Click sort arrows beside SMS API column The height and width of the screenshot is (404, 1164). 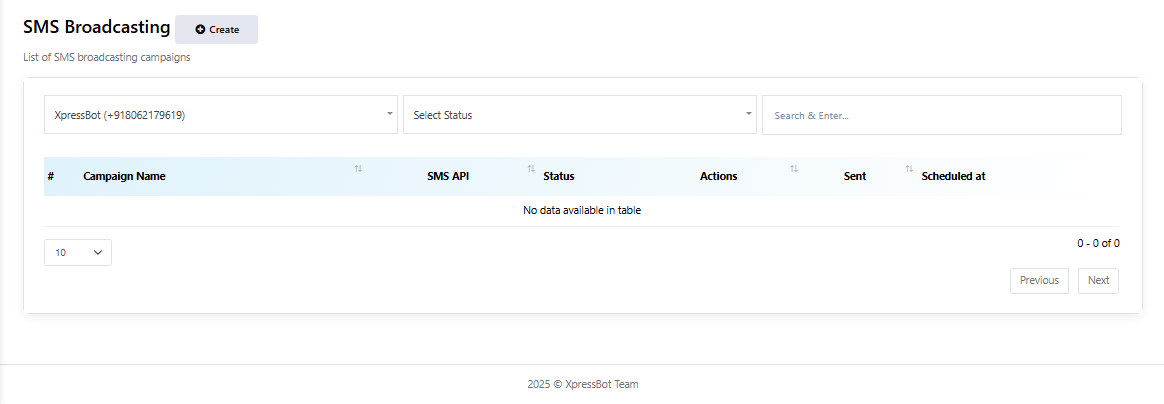pos(531,168)
